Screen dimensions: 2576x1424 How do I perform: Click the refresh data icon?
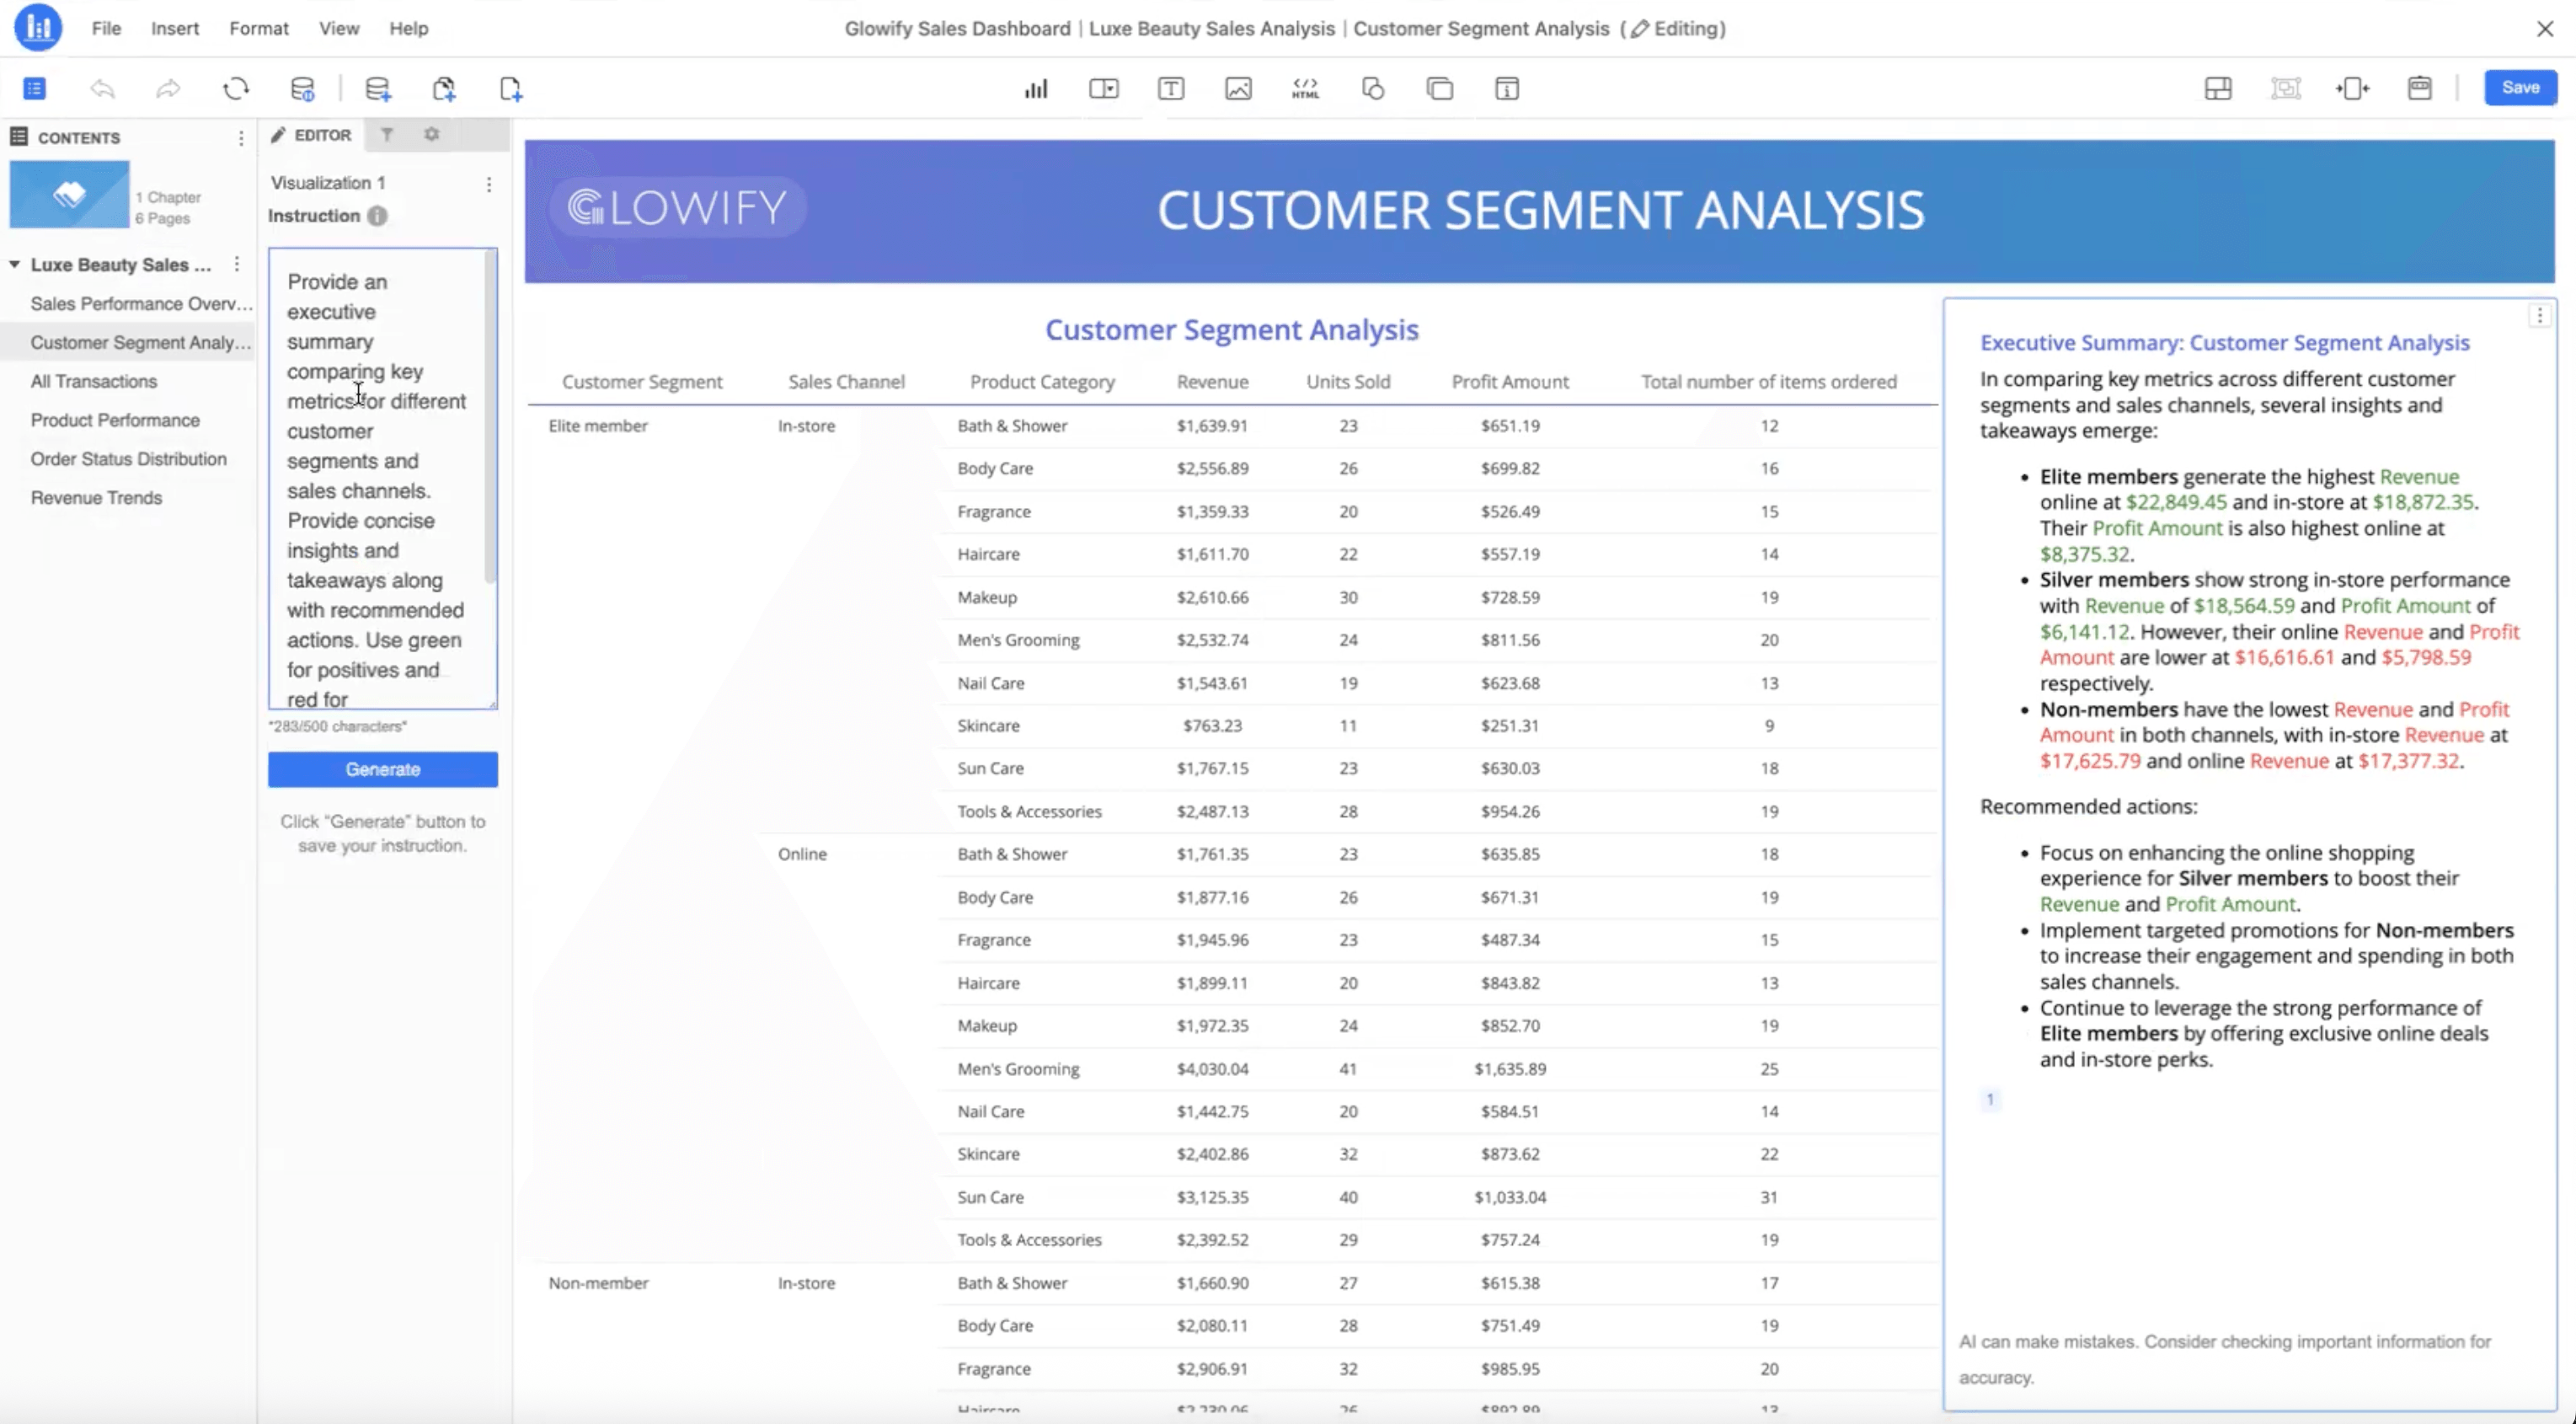click(x=236, y=89)
